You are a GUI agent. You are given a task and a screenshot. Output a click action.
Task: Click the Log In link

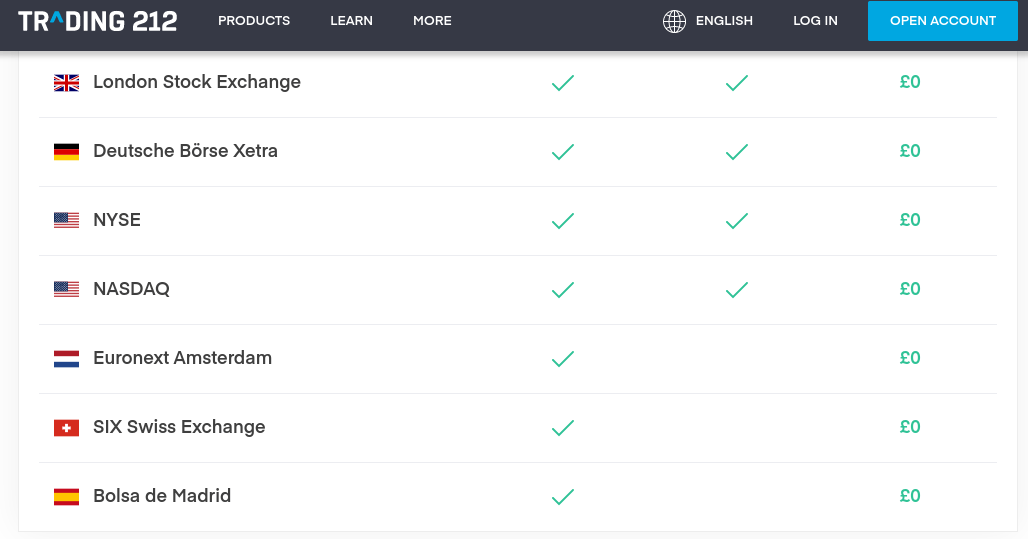[x=815, y=21]
